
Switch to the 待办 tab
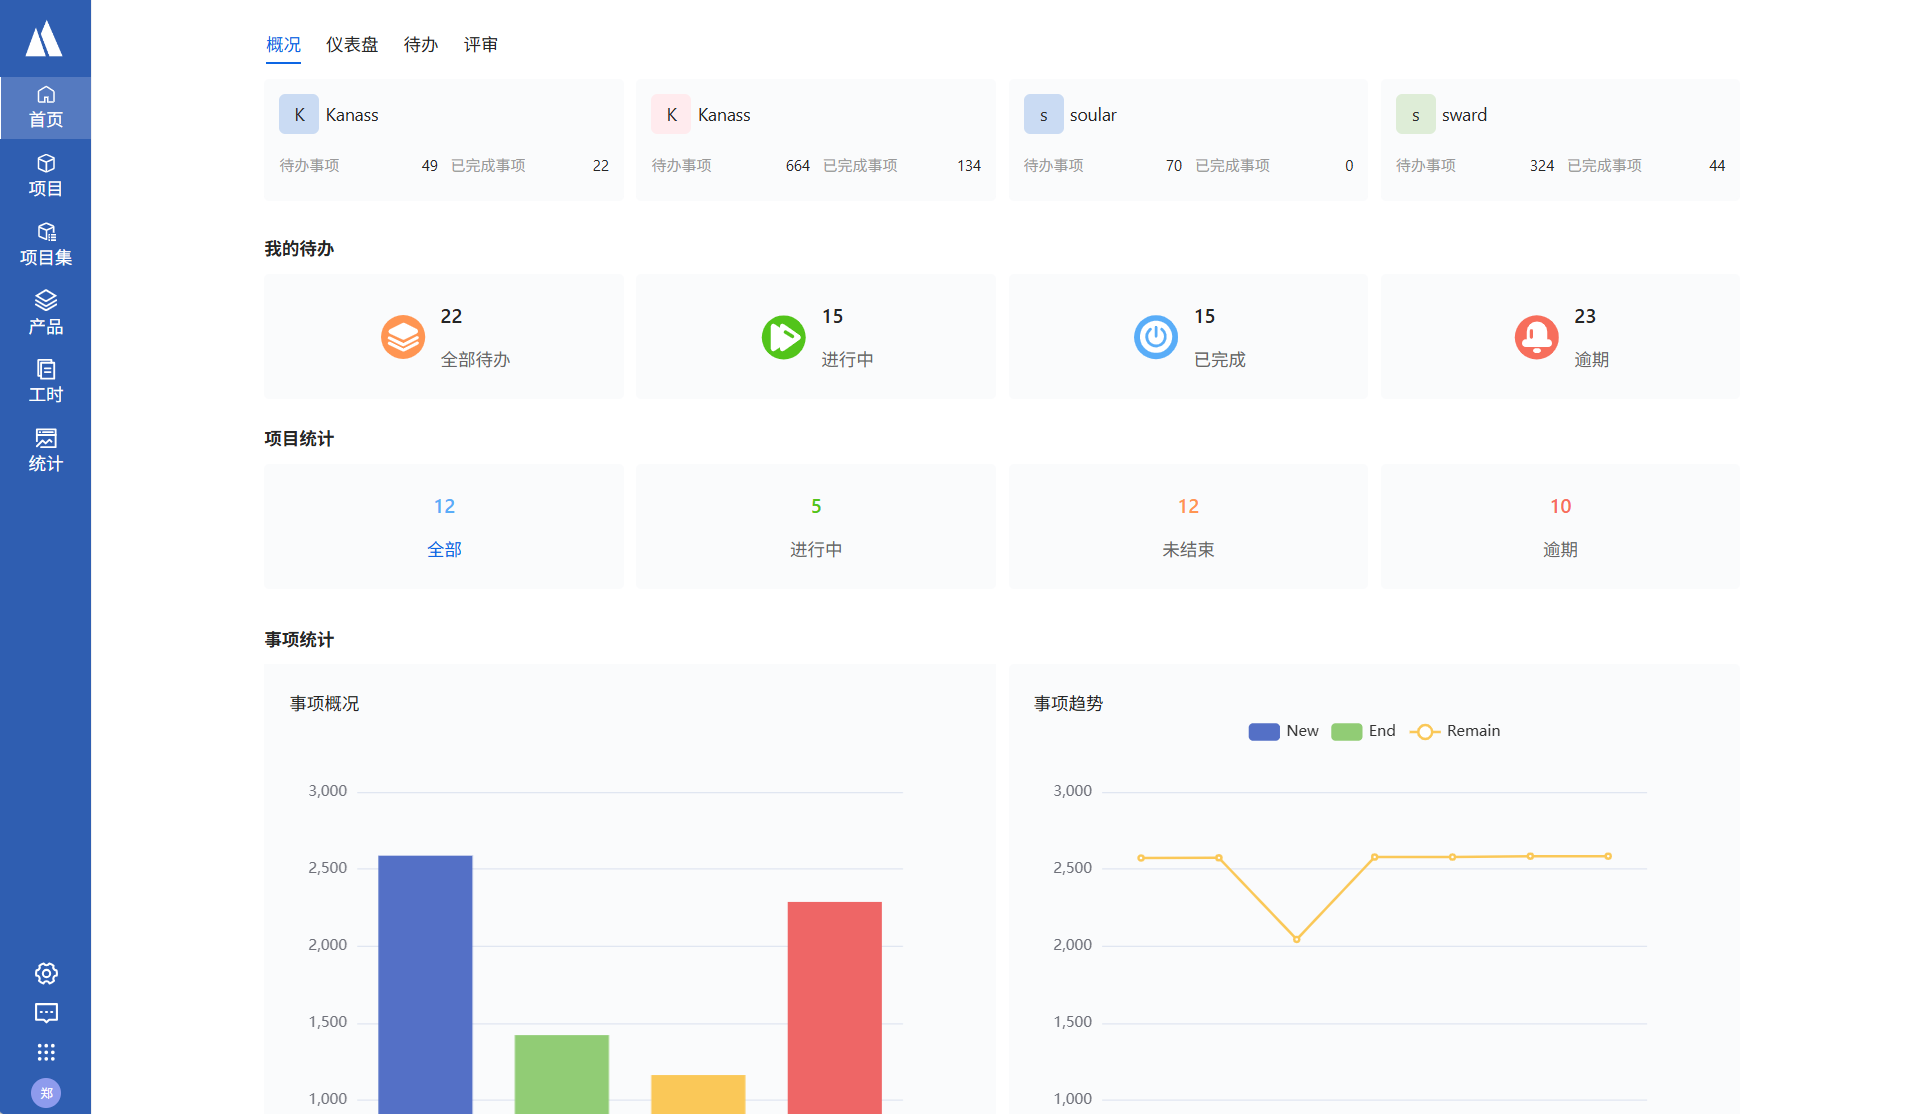click(421, 44)
